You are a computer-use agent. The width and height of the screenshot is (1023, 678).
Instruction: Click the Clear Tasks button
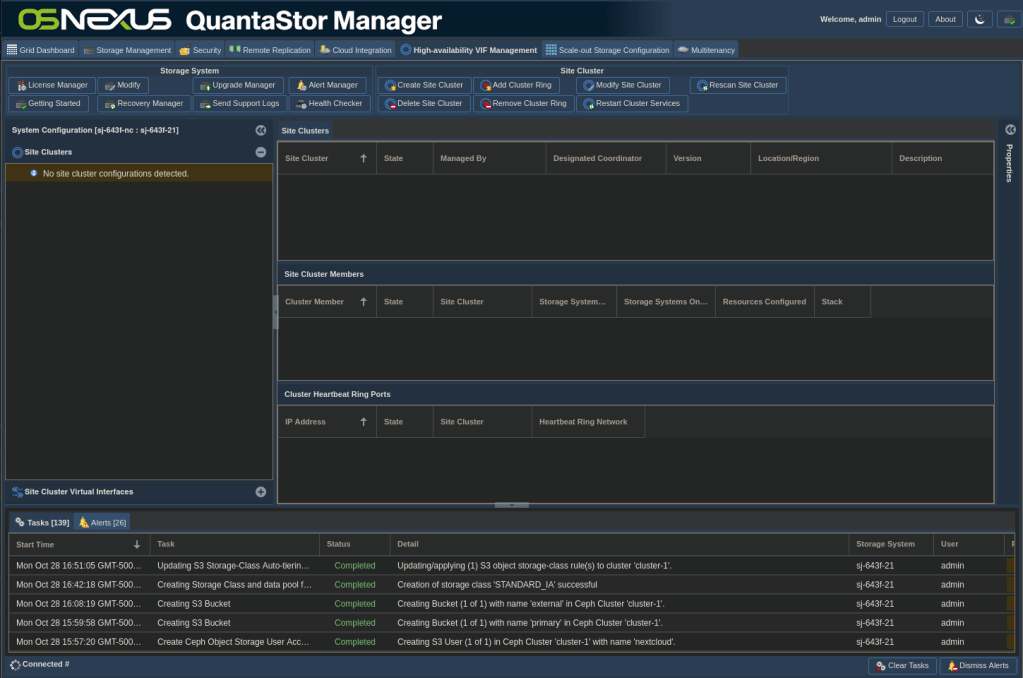pos(902,666)
